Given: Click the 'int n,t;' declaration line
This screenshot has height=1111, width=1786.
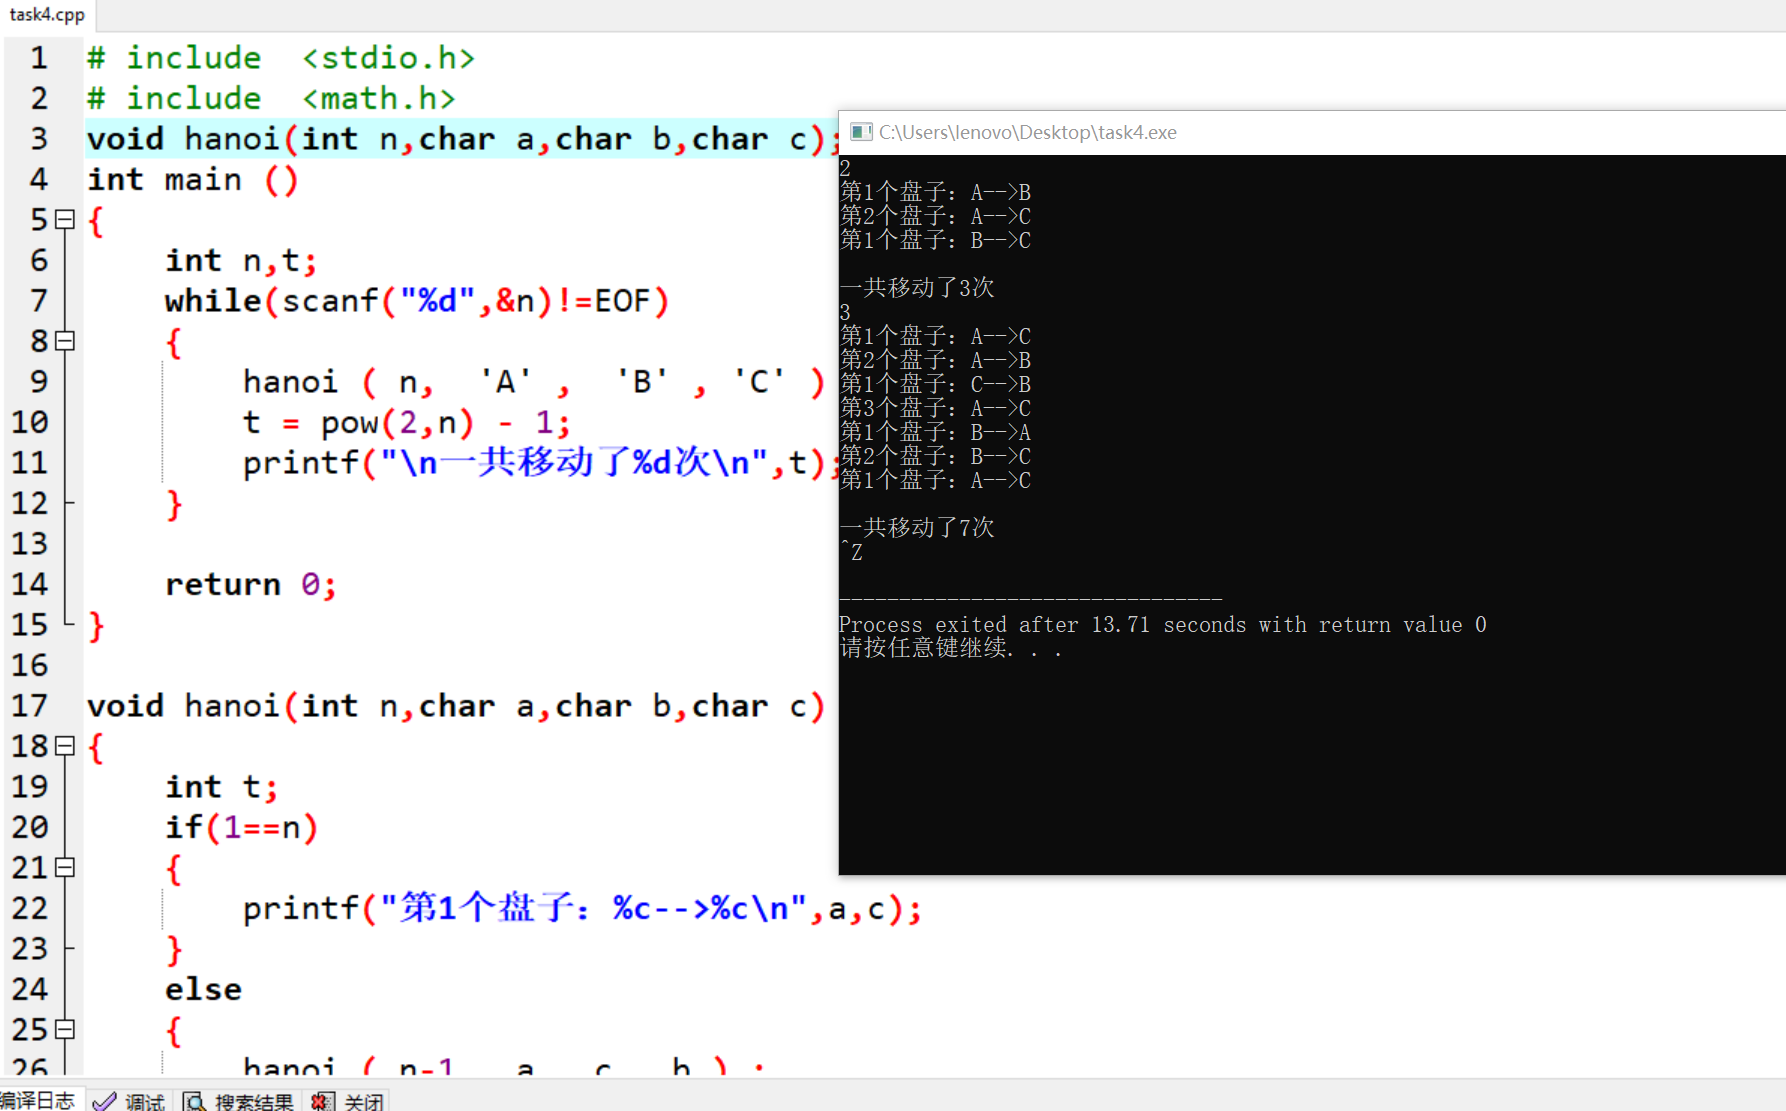Looking at the screenshot, I should [x=241, y=261].
